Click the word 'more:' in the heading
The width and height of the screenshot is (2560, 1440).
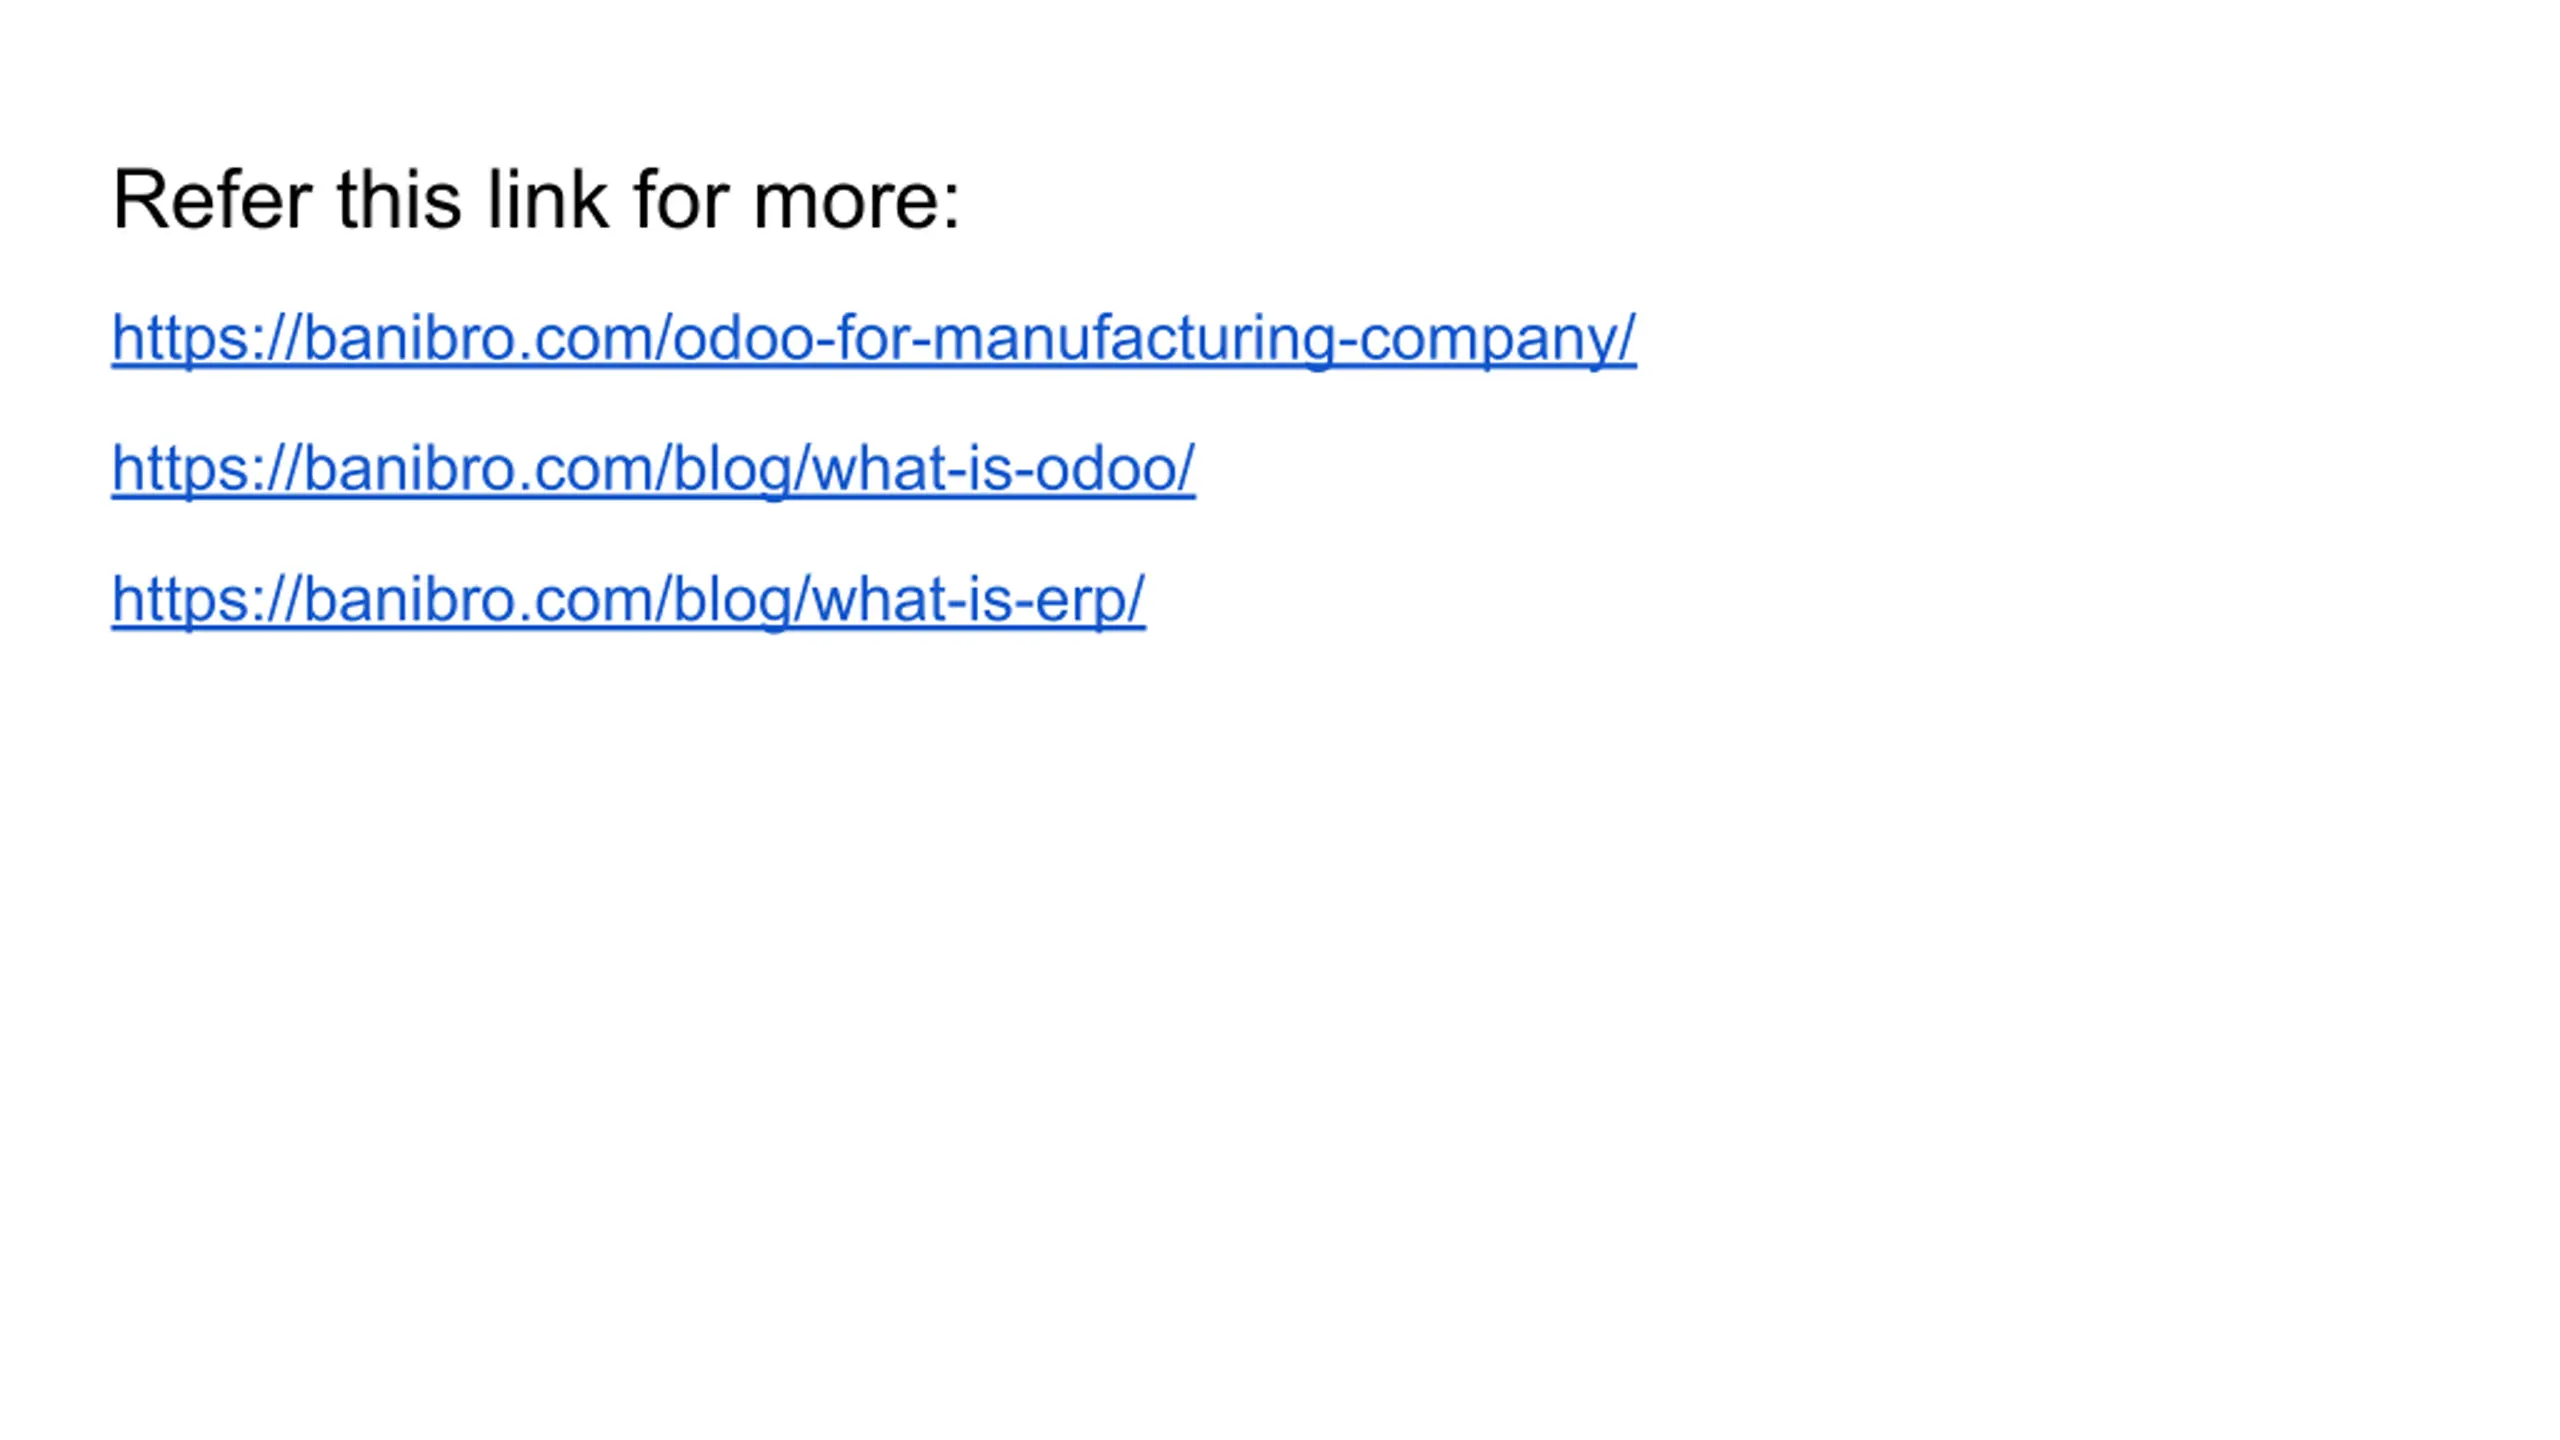(x=857, y=199)
